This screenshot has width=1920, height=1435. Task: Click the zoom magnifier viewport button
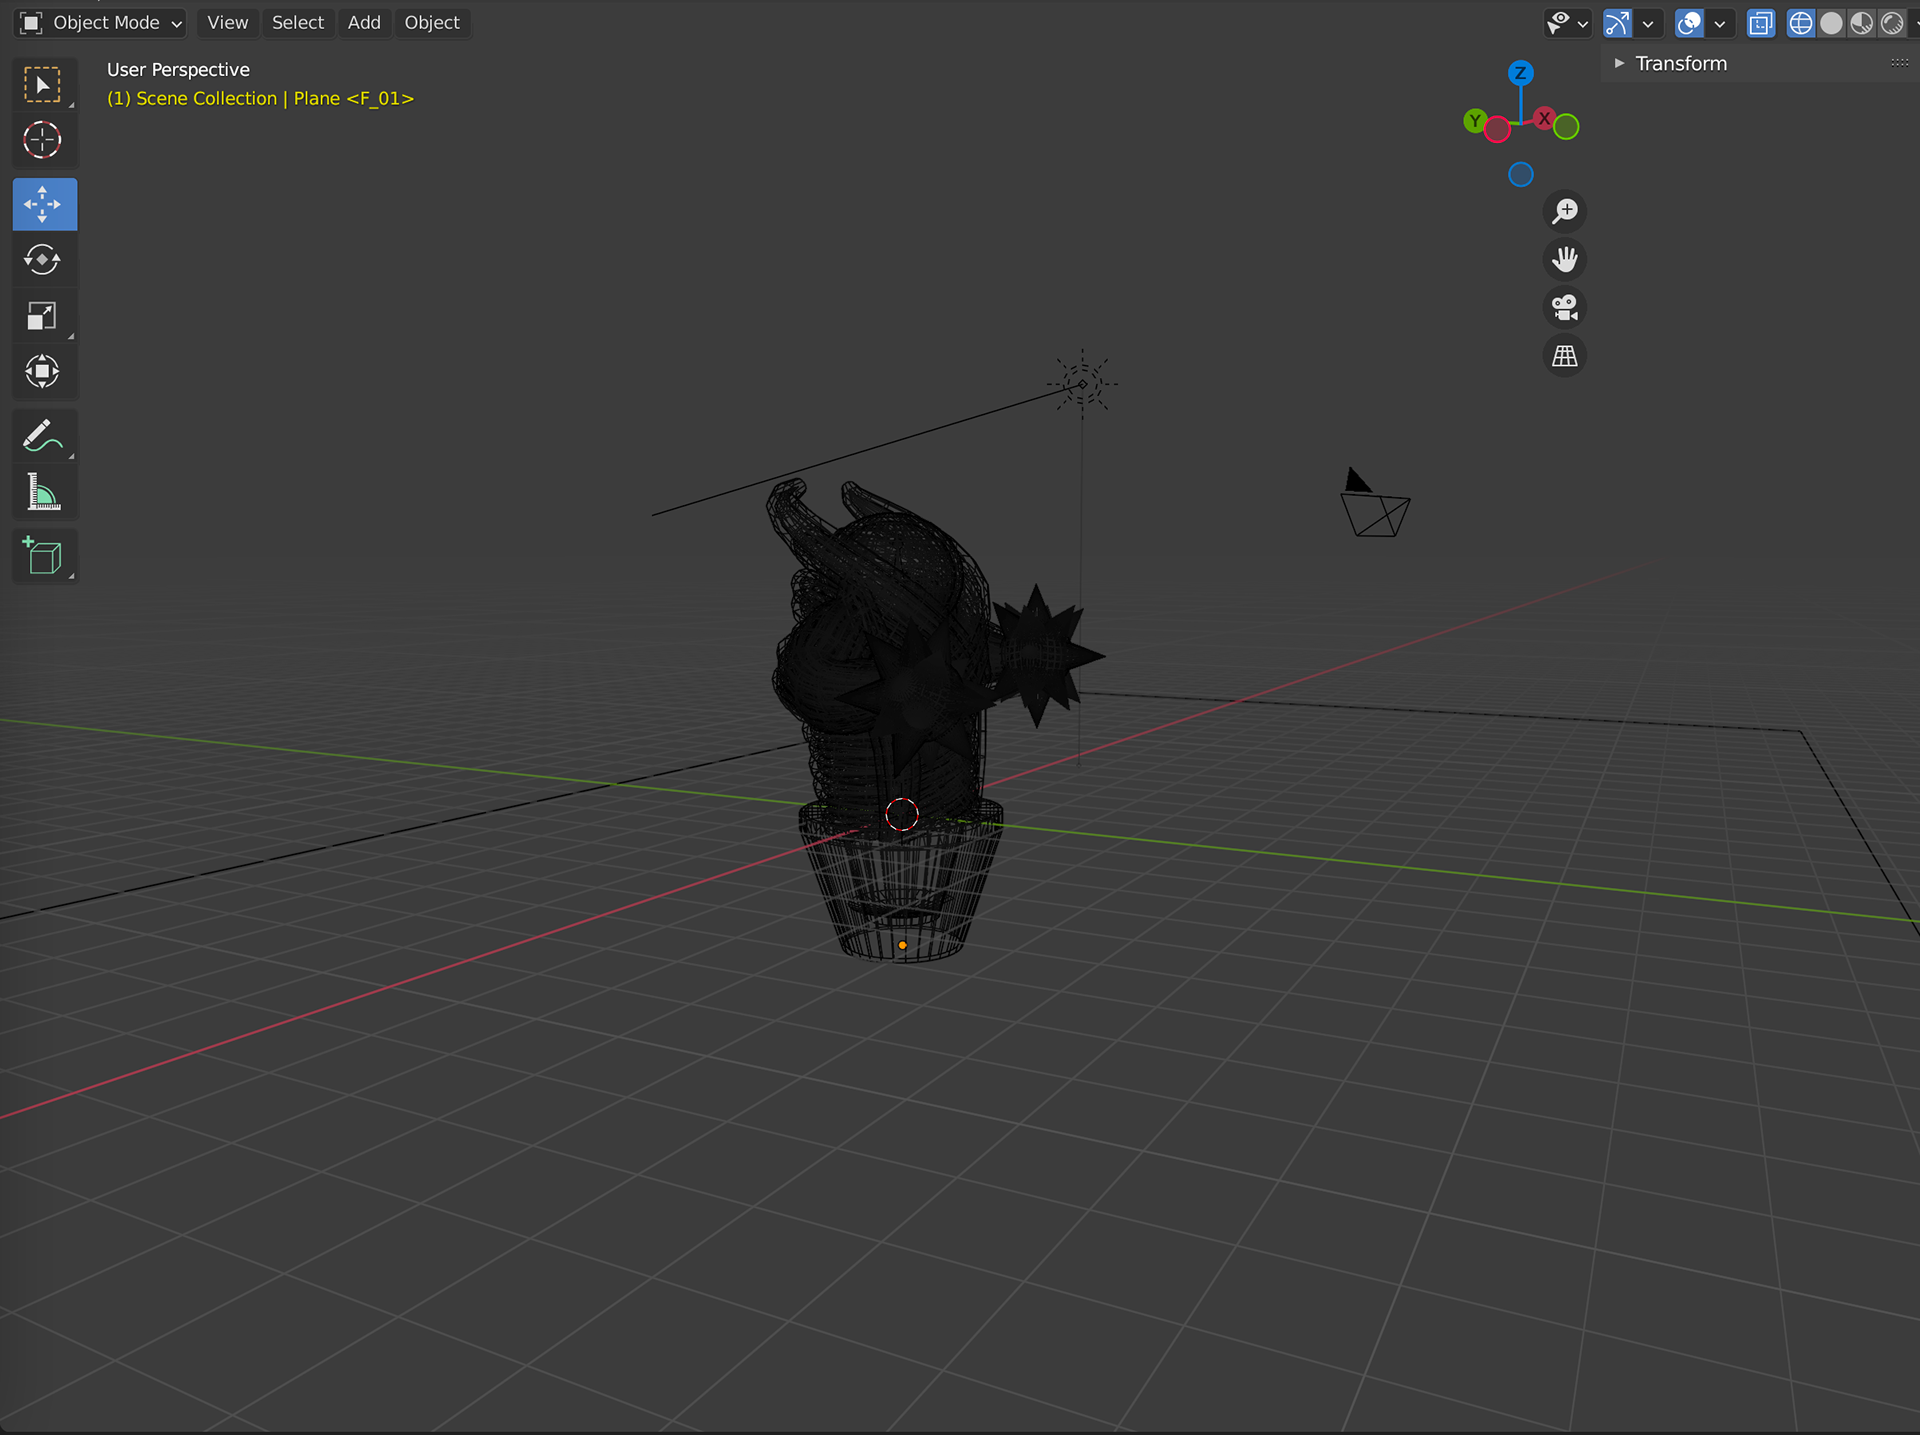(x=1565, y=211)
